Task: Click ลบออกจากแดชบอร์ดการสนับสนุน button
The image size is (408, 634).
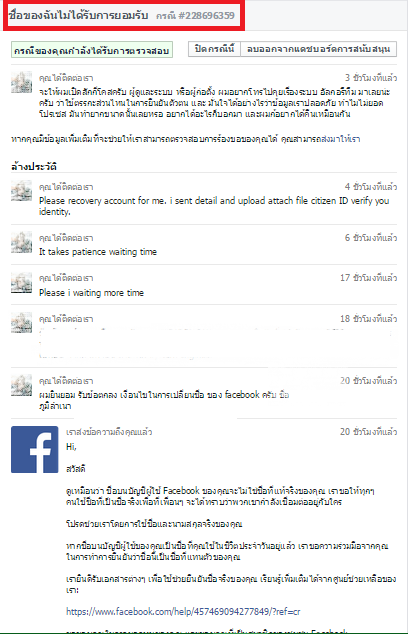Action: click(x=318, y=49)
